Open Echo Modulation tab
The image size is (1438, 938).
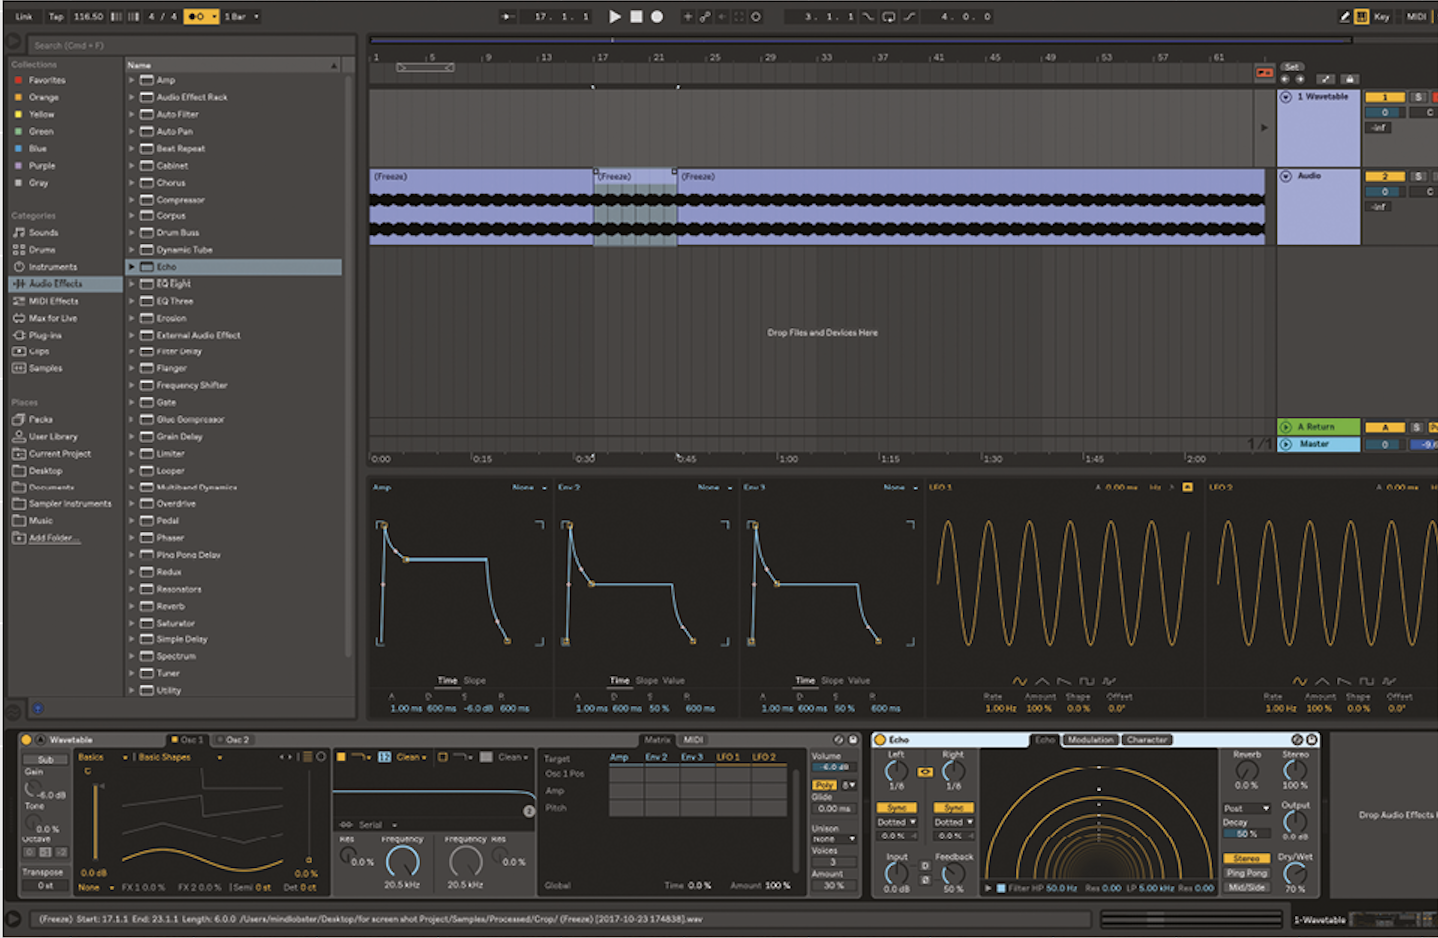[x=1090, y=740]
